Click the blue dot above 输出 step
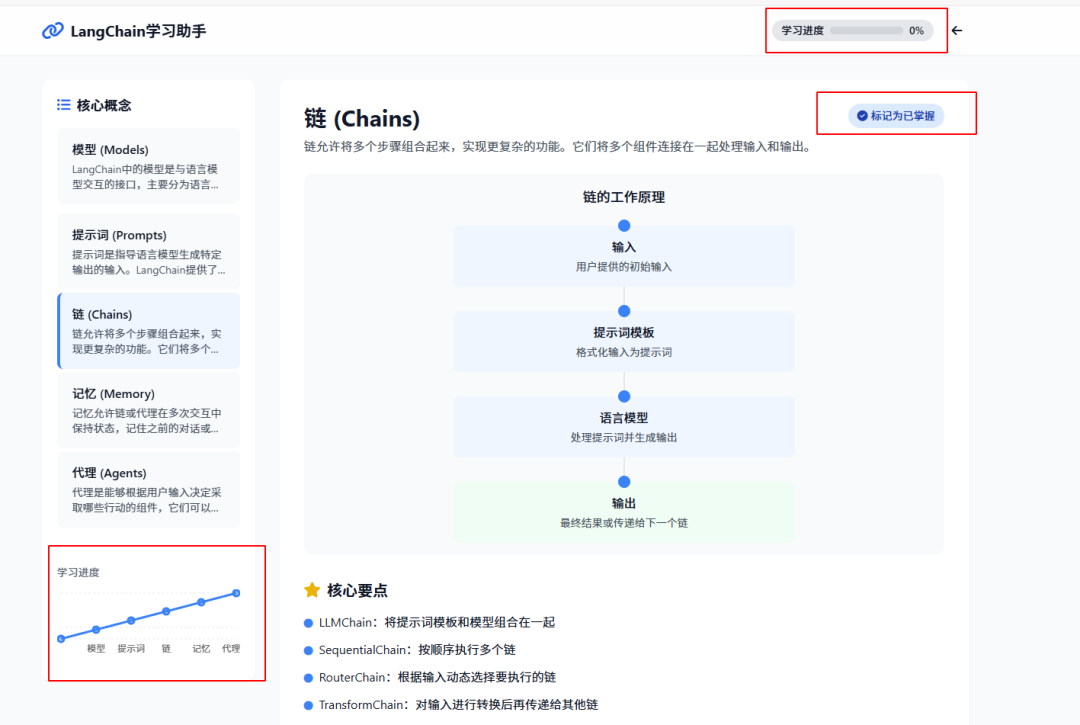The height and width of the screenshot is (725, 1080). (624, 482)
